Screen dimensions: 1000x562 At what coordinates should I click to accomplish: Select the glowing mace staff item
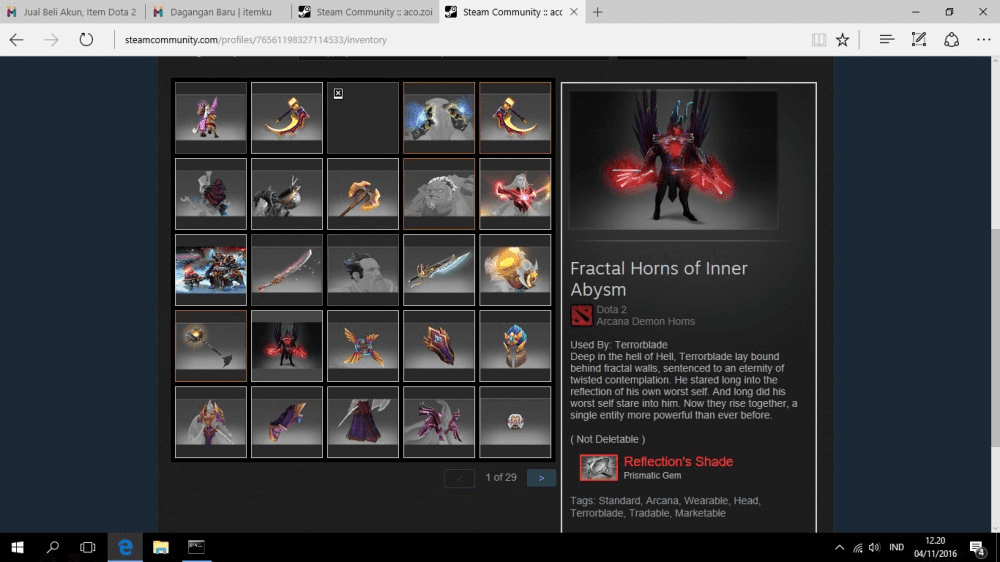(x=210, y=346)
